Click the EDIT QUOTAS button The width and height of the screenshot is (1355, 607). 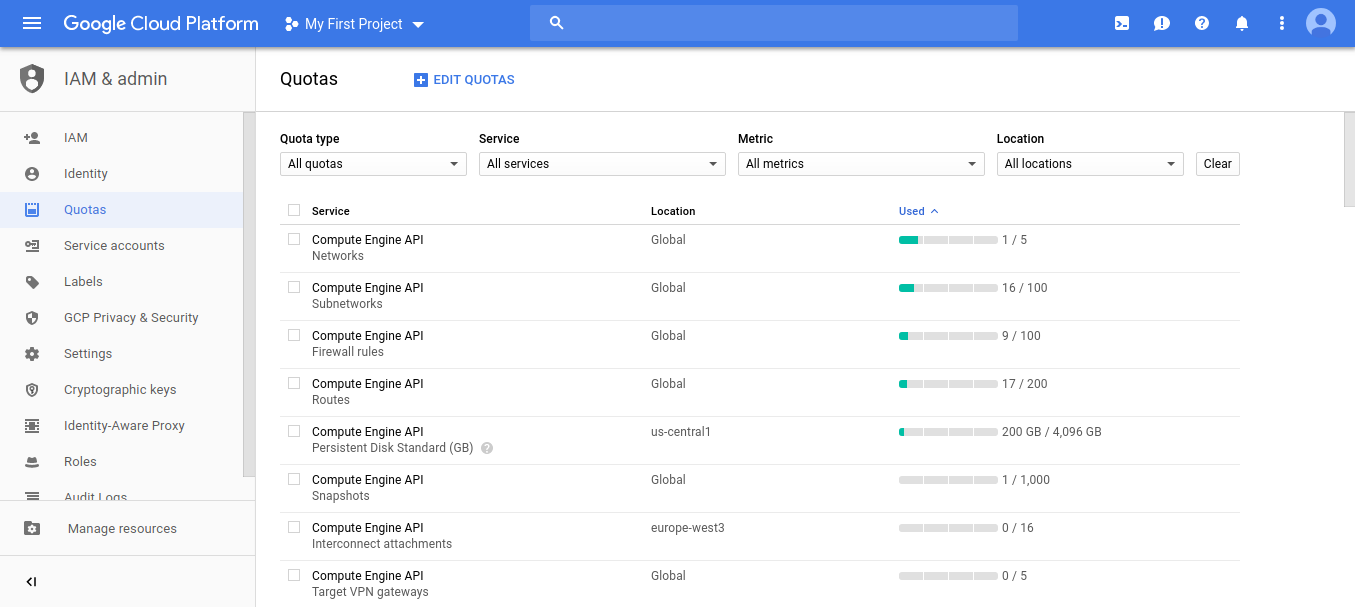coord(464,80)
